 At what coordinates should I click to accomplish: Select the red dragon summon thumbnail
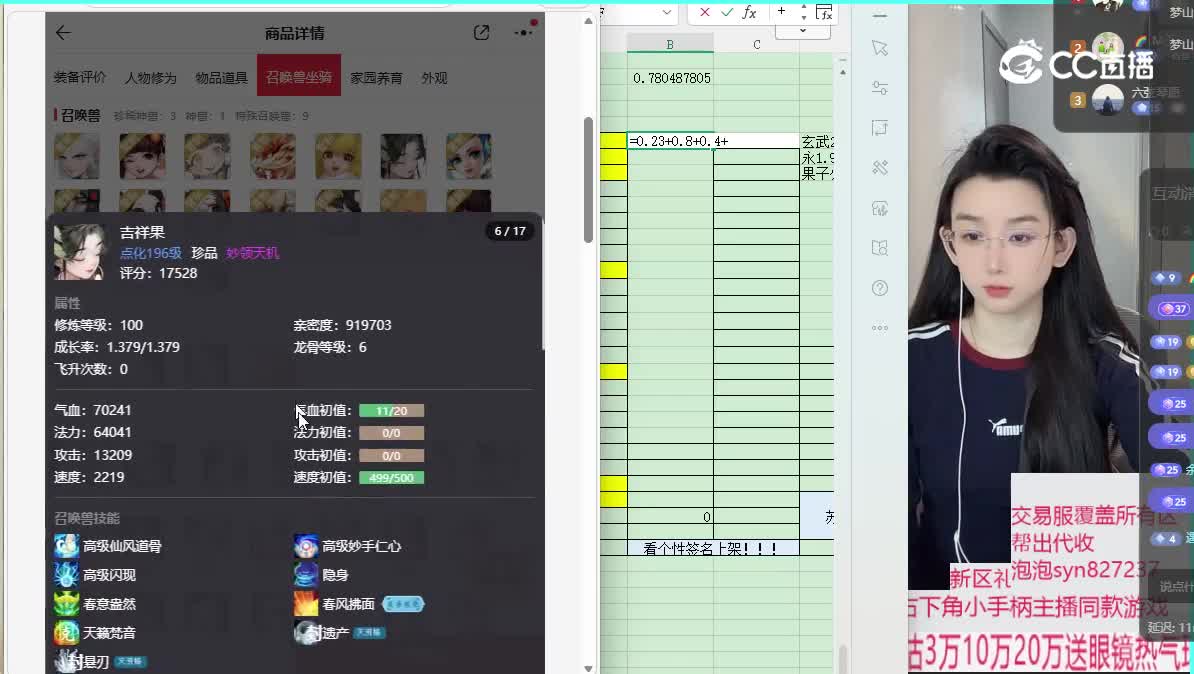click(273, 156)
